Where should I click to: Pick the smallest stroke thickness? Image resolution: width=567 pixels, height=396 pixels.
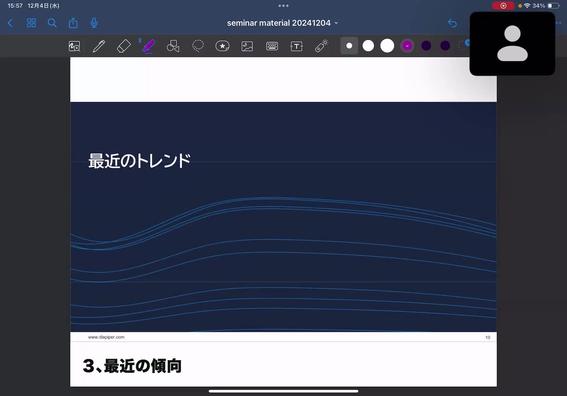click(x=349, y=46)
